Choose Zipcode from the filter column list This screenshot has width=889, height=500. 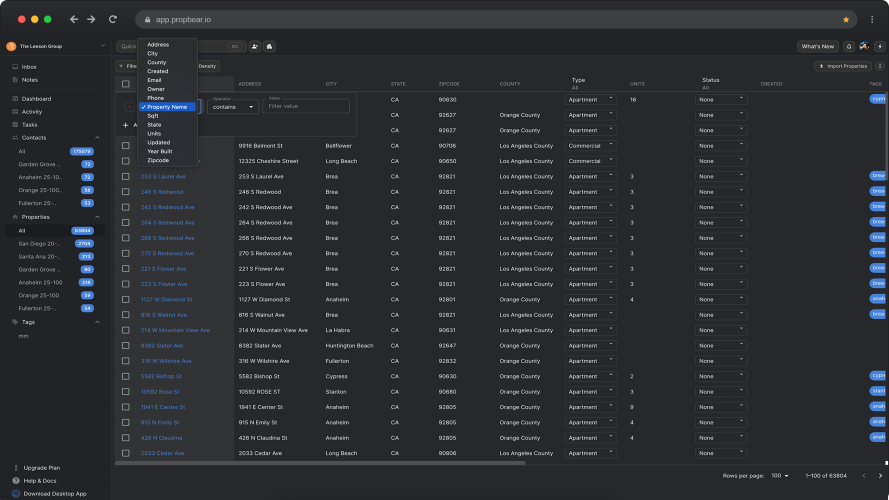[158, 160]
